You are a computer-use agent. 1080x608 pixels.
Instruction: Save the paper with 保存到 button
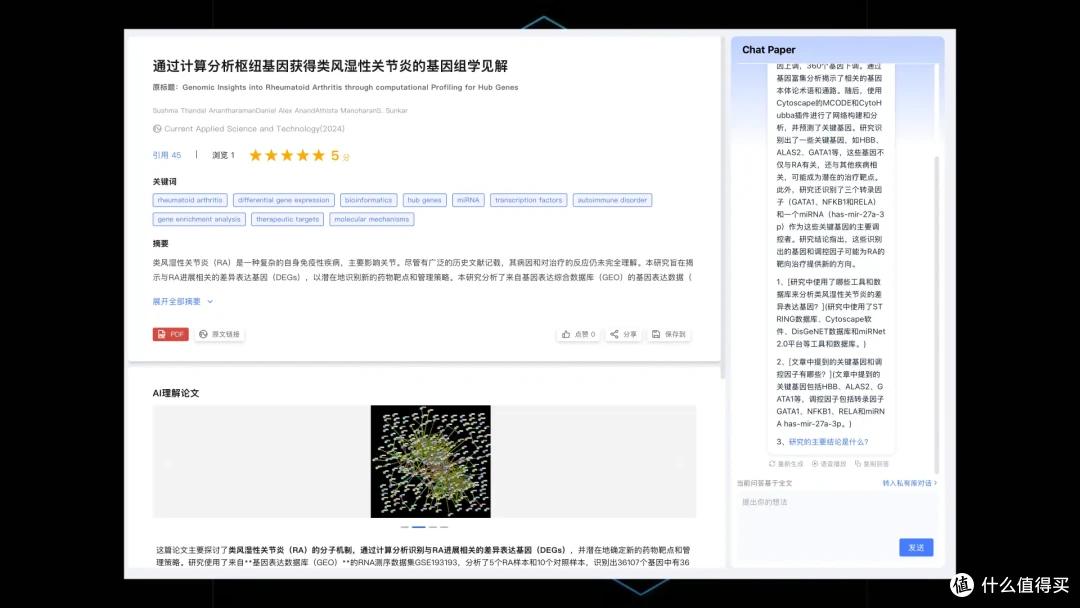[x=669, y=334]
